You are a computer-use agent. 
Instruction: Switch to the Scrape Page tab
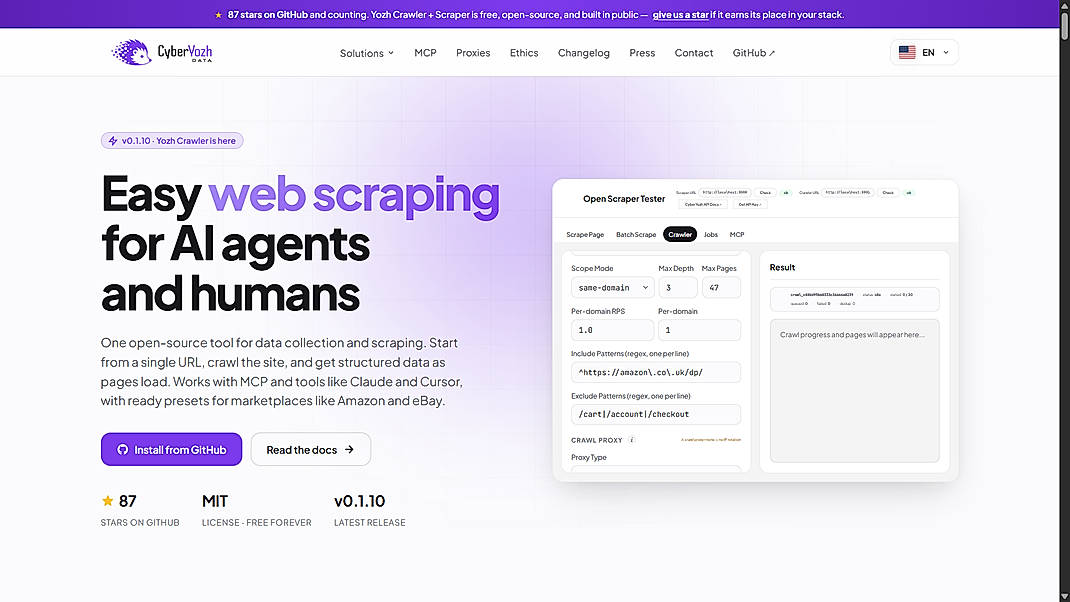pos(585,234)
